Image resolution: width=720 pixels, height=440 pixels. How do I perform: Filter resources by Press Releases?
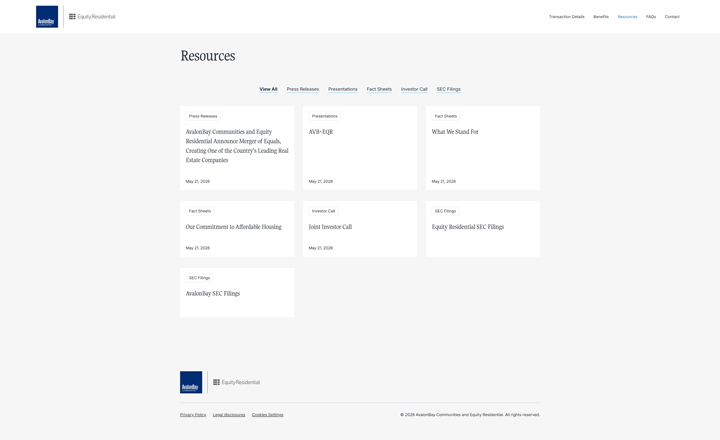coord(303,89)
